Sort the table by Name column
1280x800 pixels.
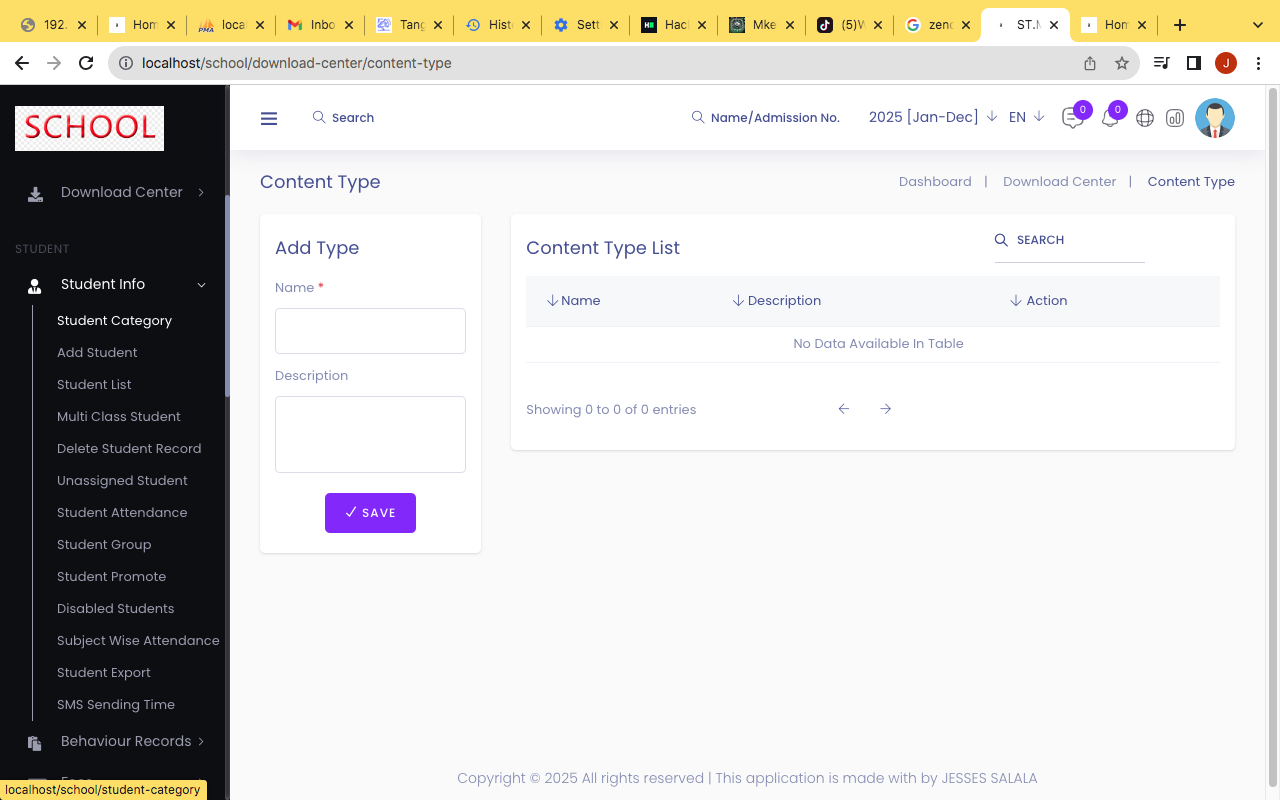(x=573, y=300)
